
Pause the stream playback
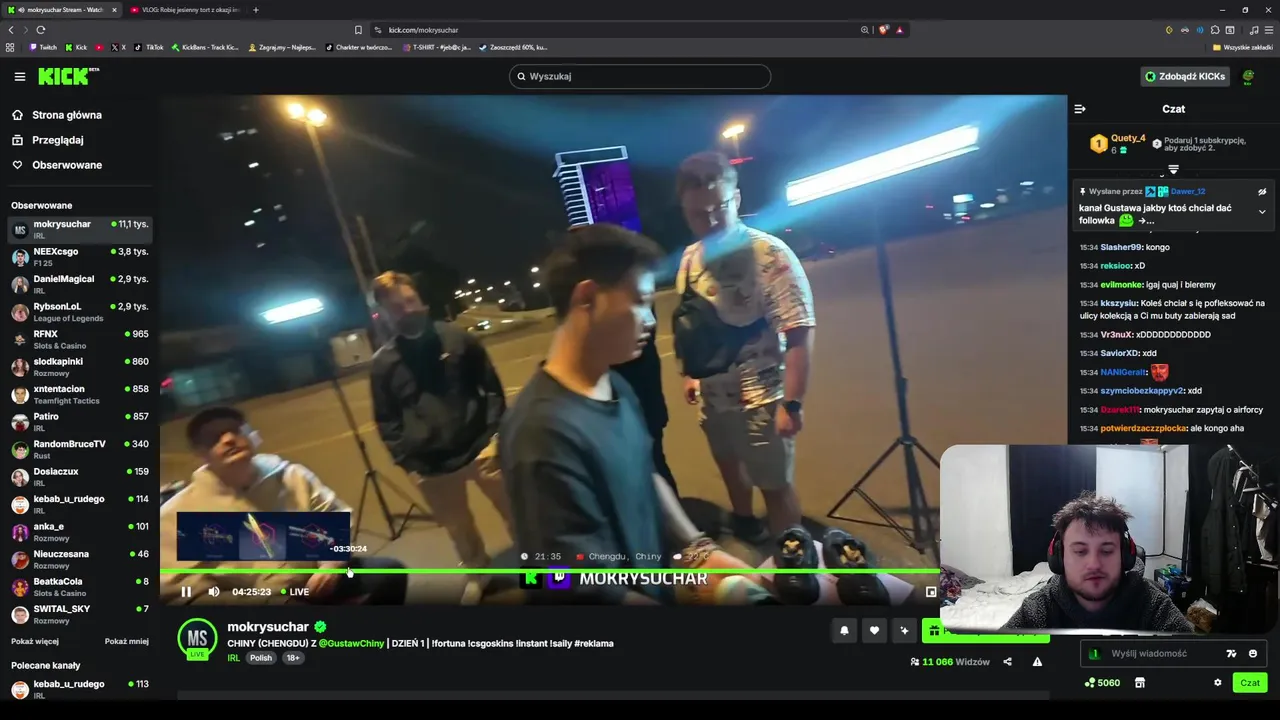coord(186,592)
